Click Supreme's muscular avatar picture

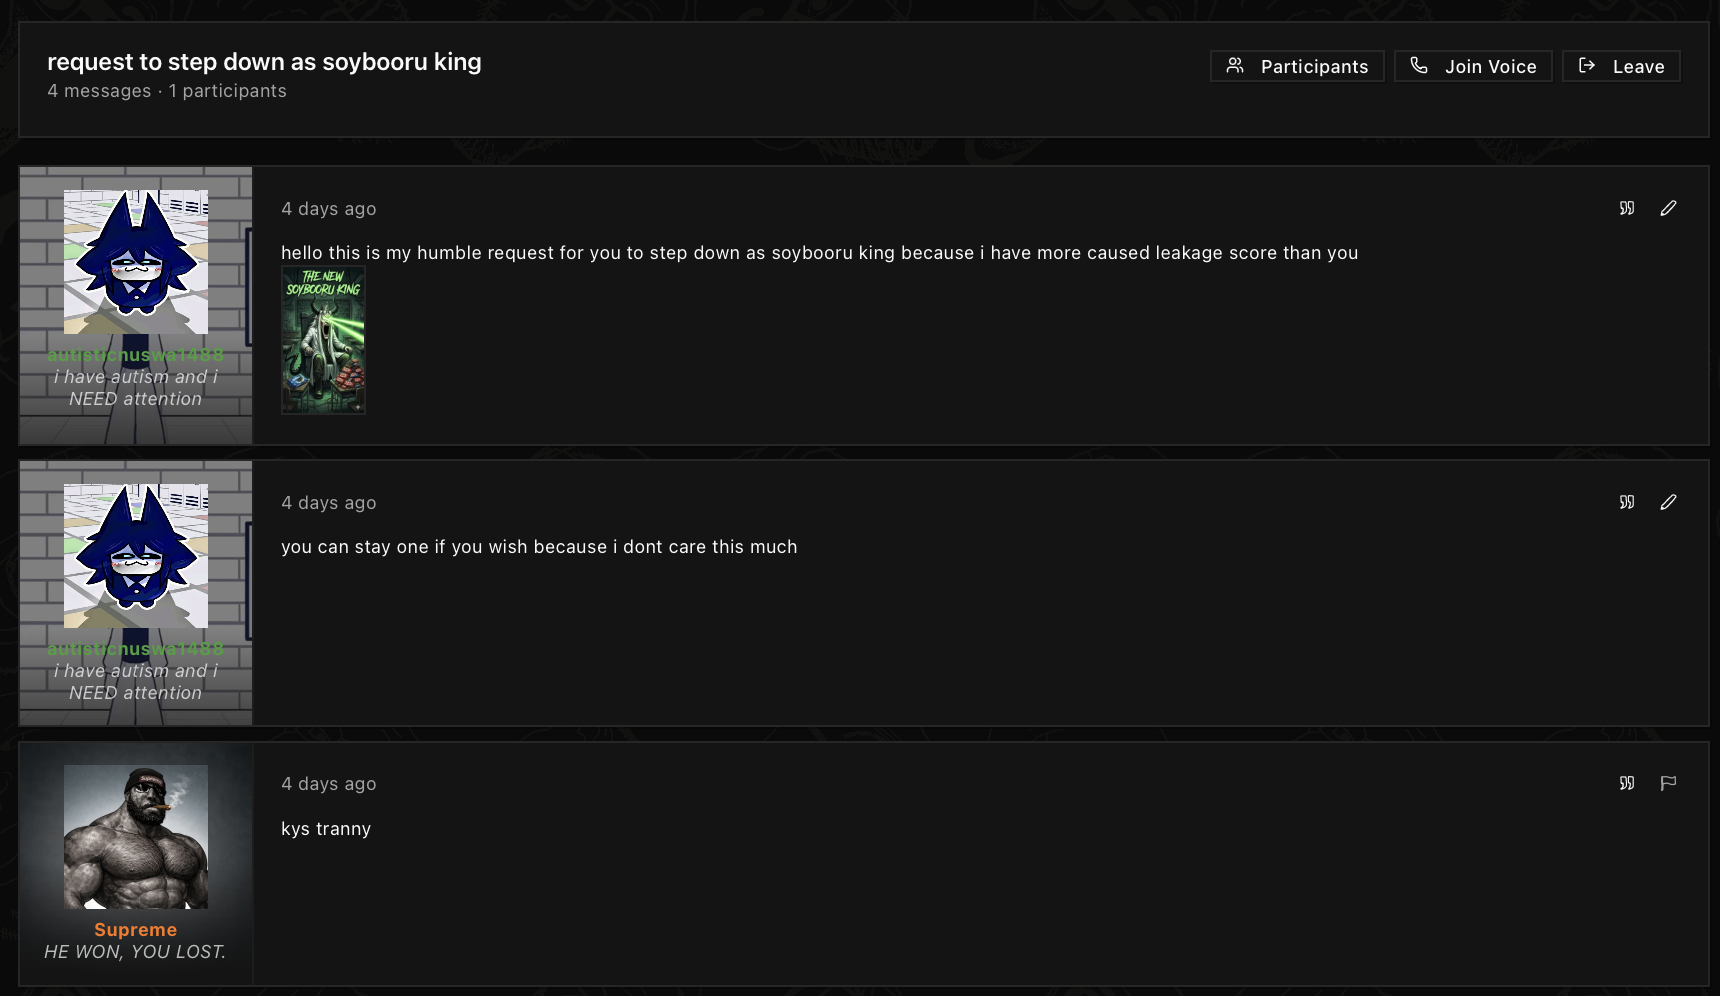[x=136, y=837]
